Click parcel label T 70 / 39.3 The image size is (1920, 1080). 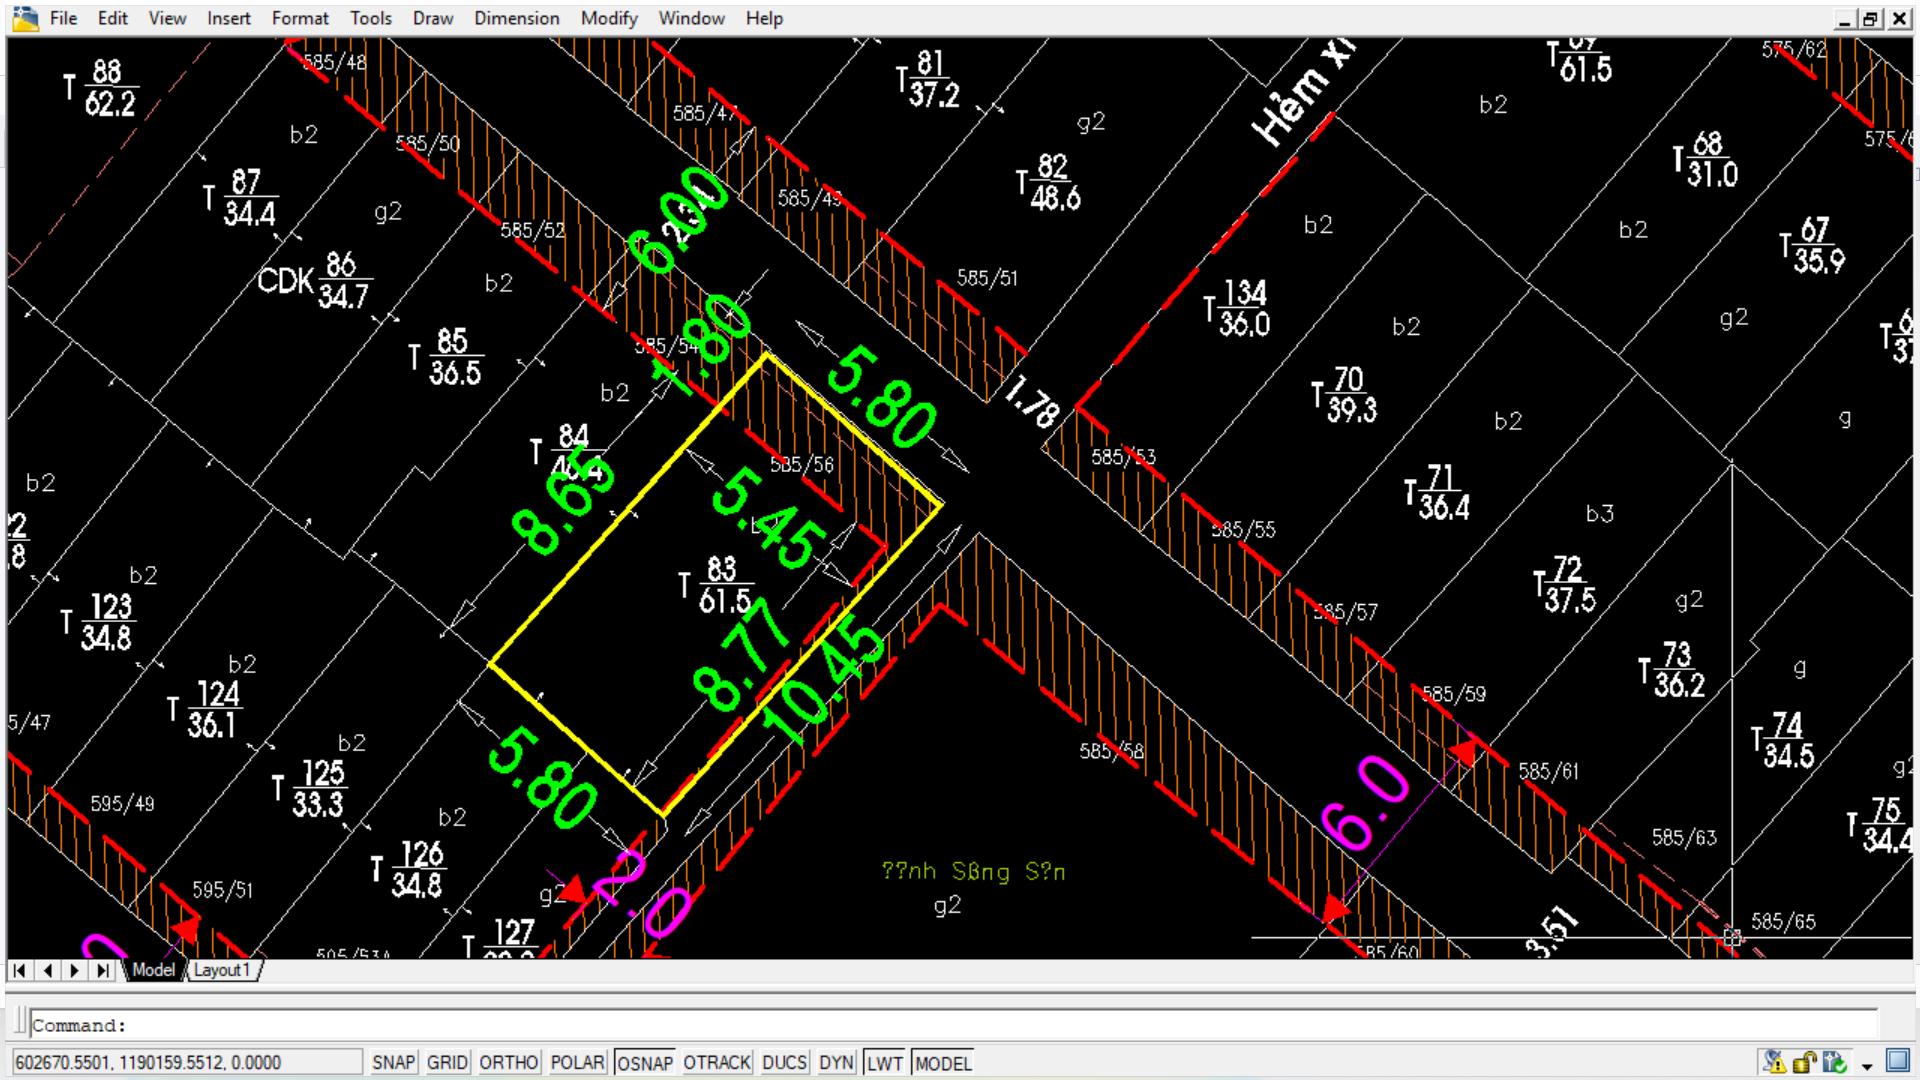point(1344,394)
